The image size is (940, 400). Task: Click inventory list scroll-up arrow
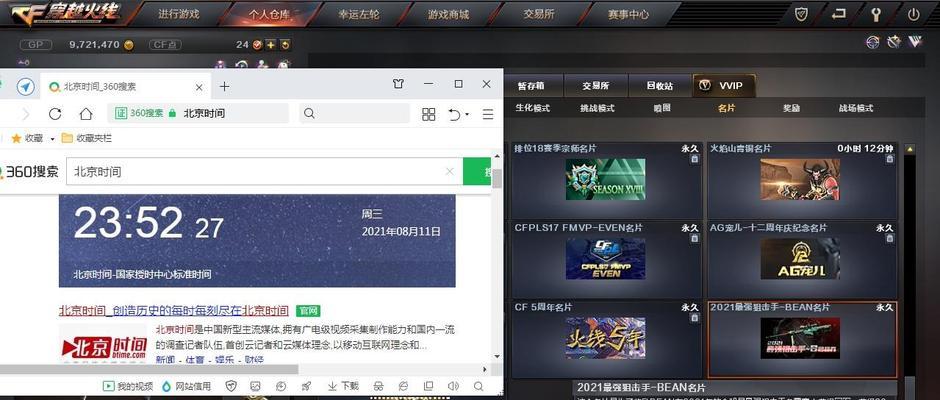click(909, 148)
